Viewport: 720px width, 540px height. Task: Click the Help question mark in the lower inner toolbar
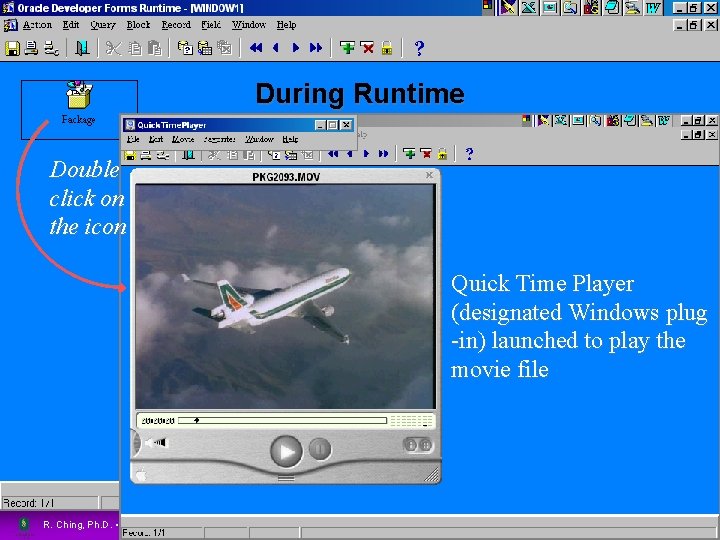[x=469, y=153]
